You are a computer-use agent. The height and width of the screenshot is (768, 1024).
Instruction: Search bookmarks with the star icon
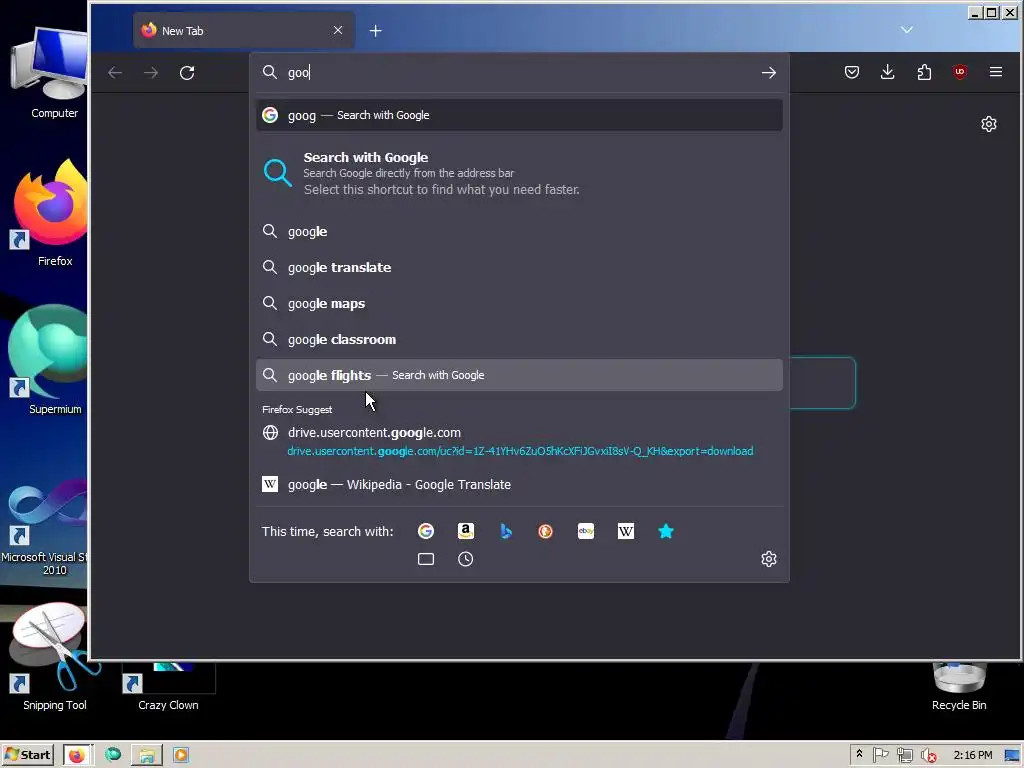point(666,531)
